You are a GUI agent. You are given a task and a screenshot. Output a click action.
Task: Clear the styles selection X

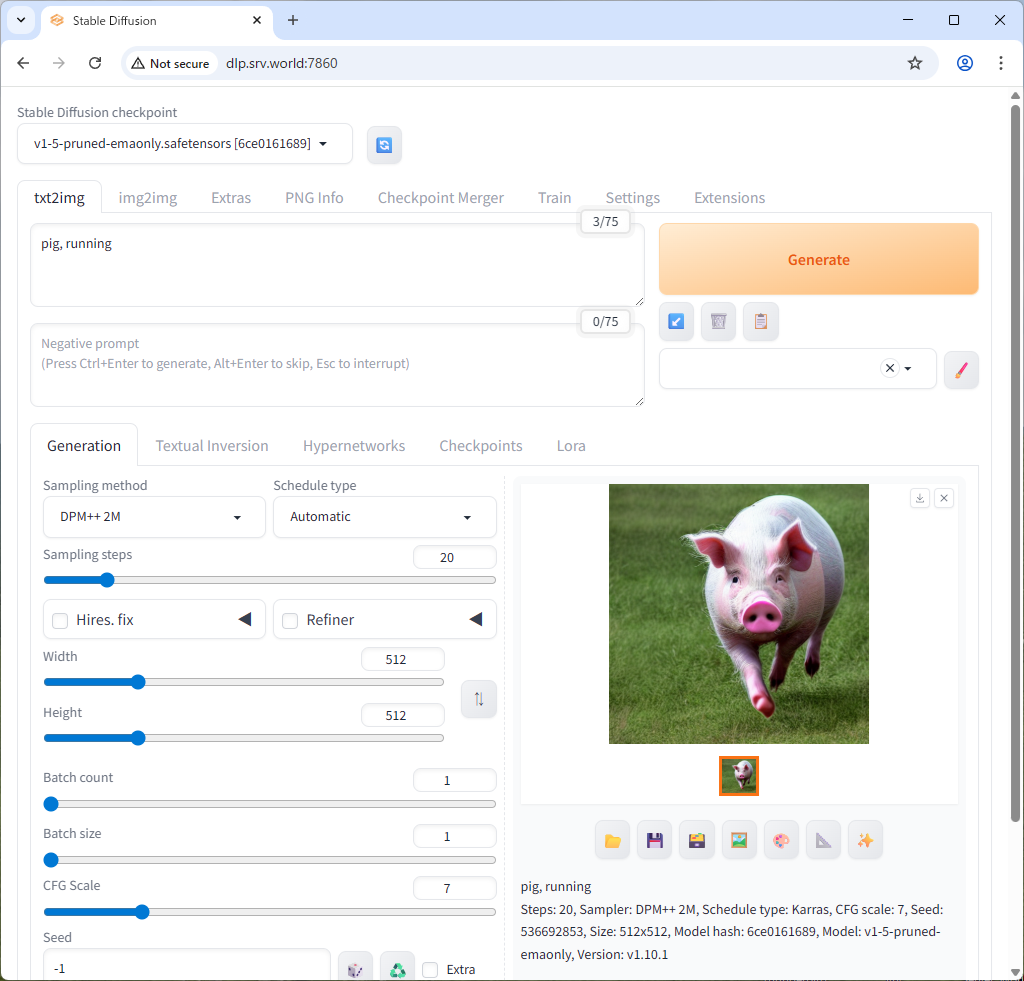889,368
